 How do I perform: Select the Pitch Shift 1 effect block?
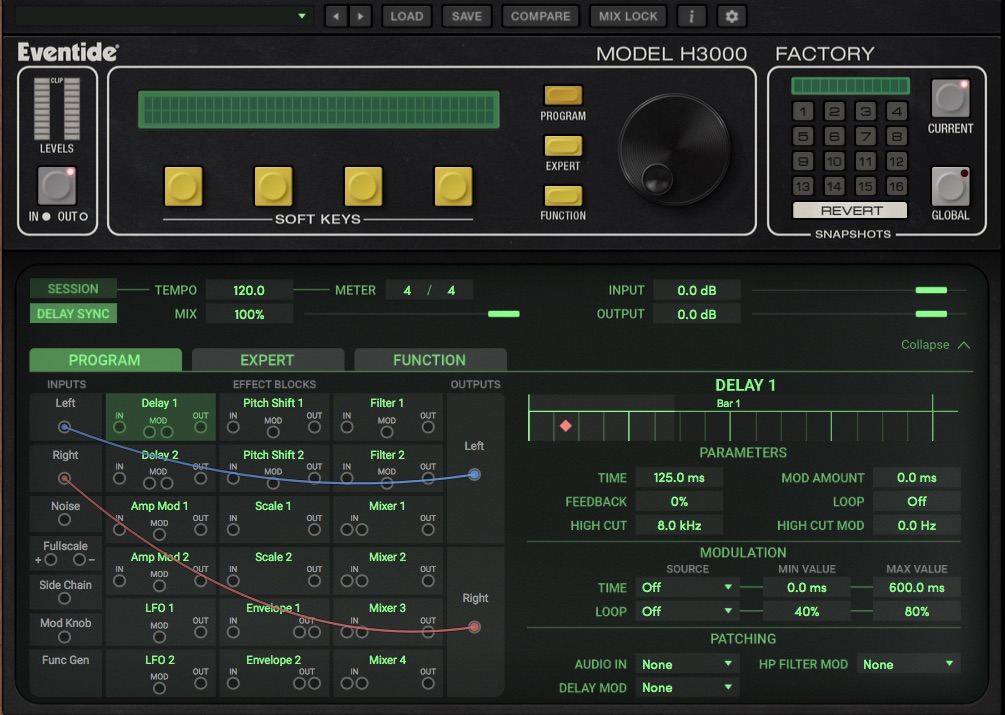click(274, 416)
